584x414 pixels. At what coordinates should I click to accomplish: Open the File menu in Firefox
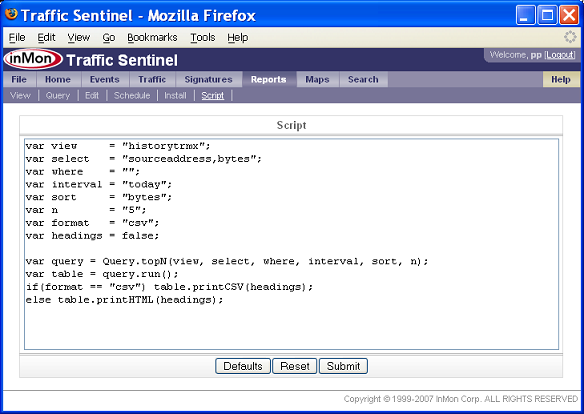pos(17,38)
